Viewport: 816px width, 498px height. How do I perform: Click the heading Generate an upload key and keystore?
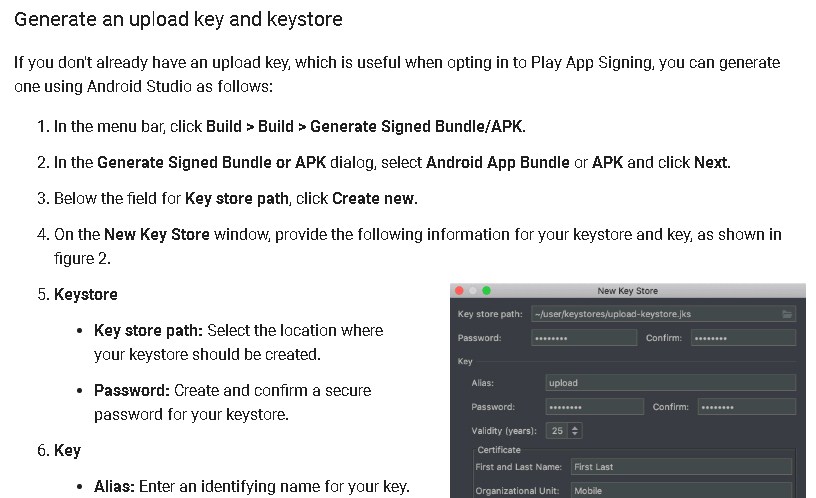[x=178, y=19]
